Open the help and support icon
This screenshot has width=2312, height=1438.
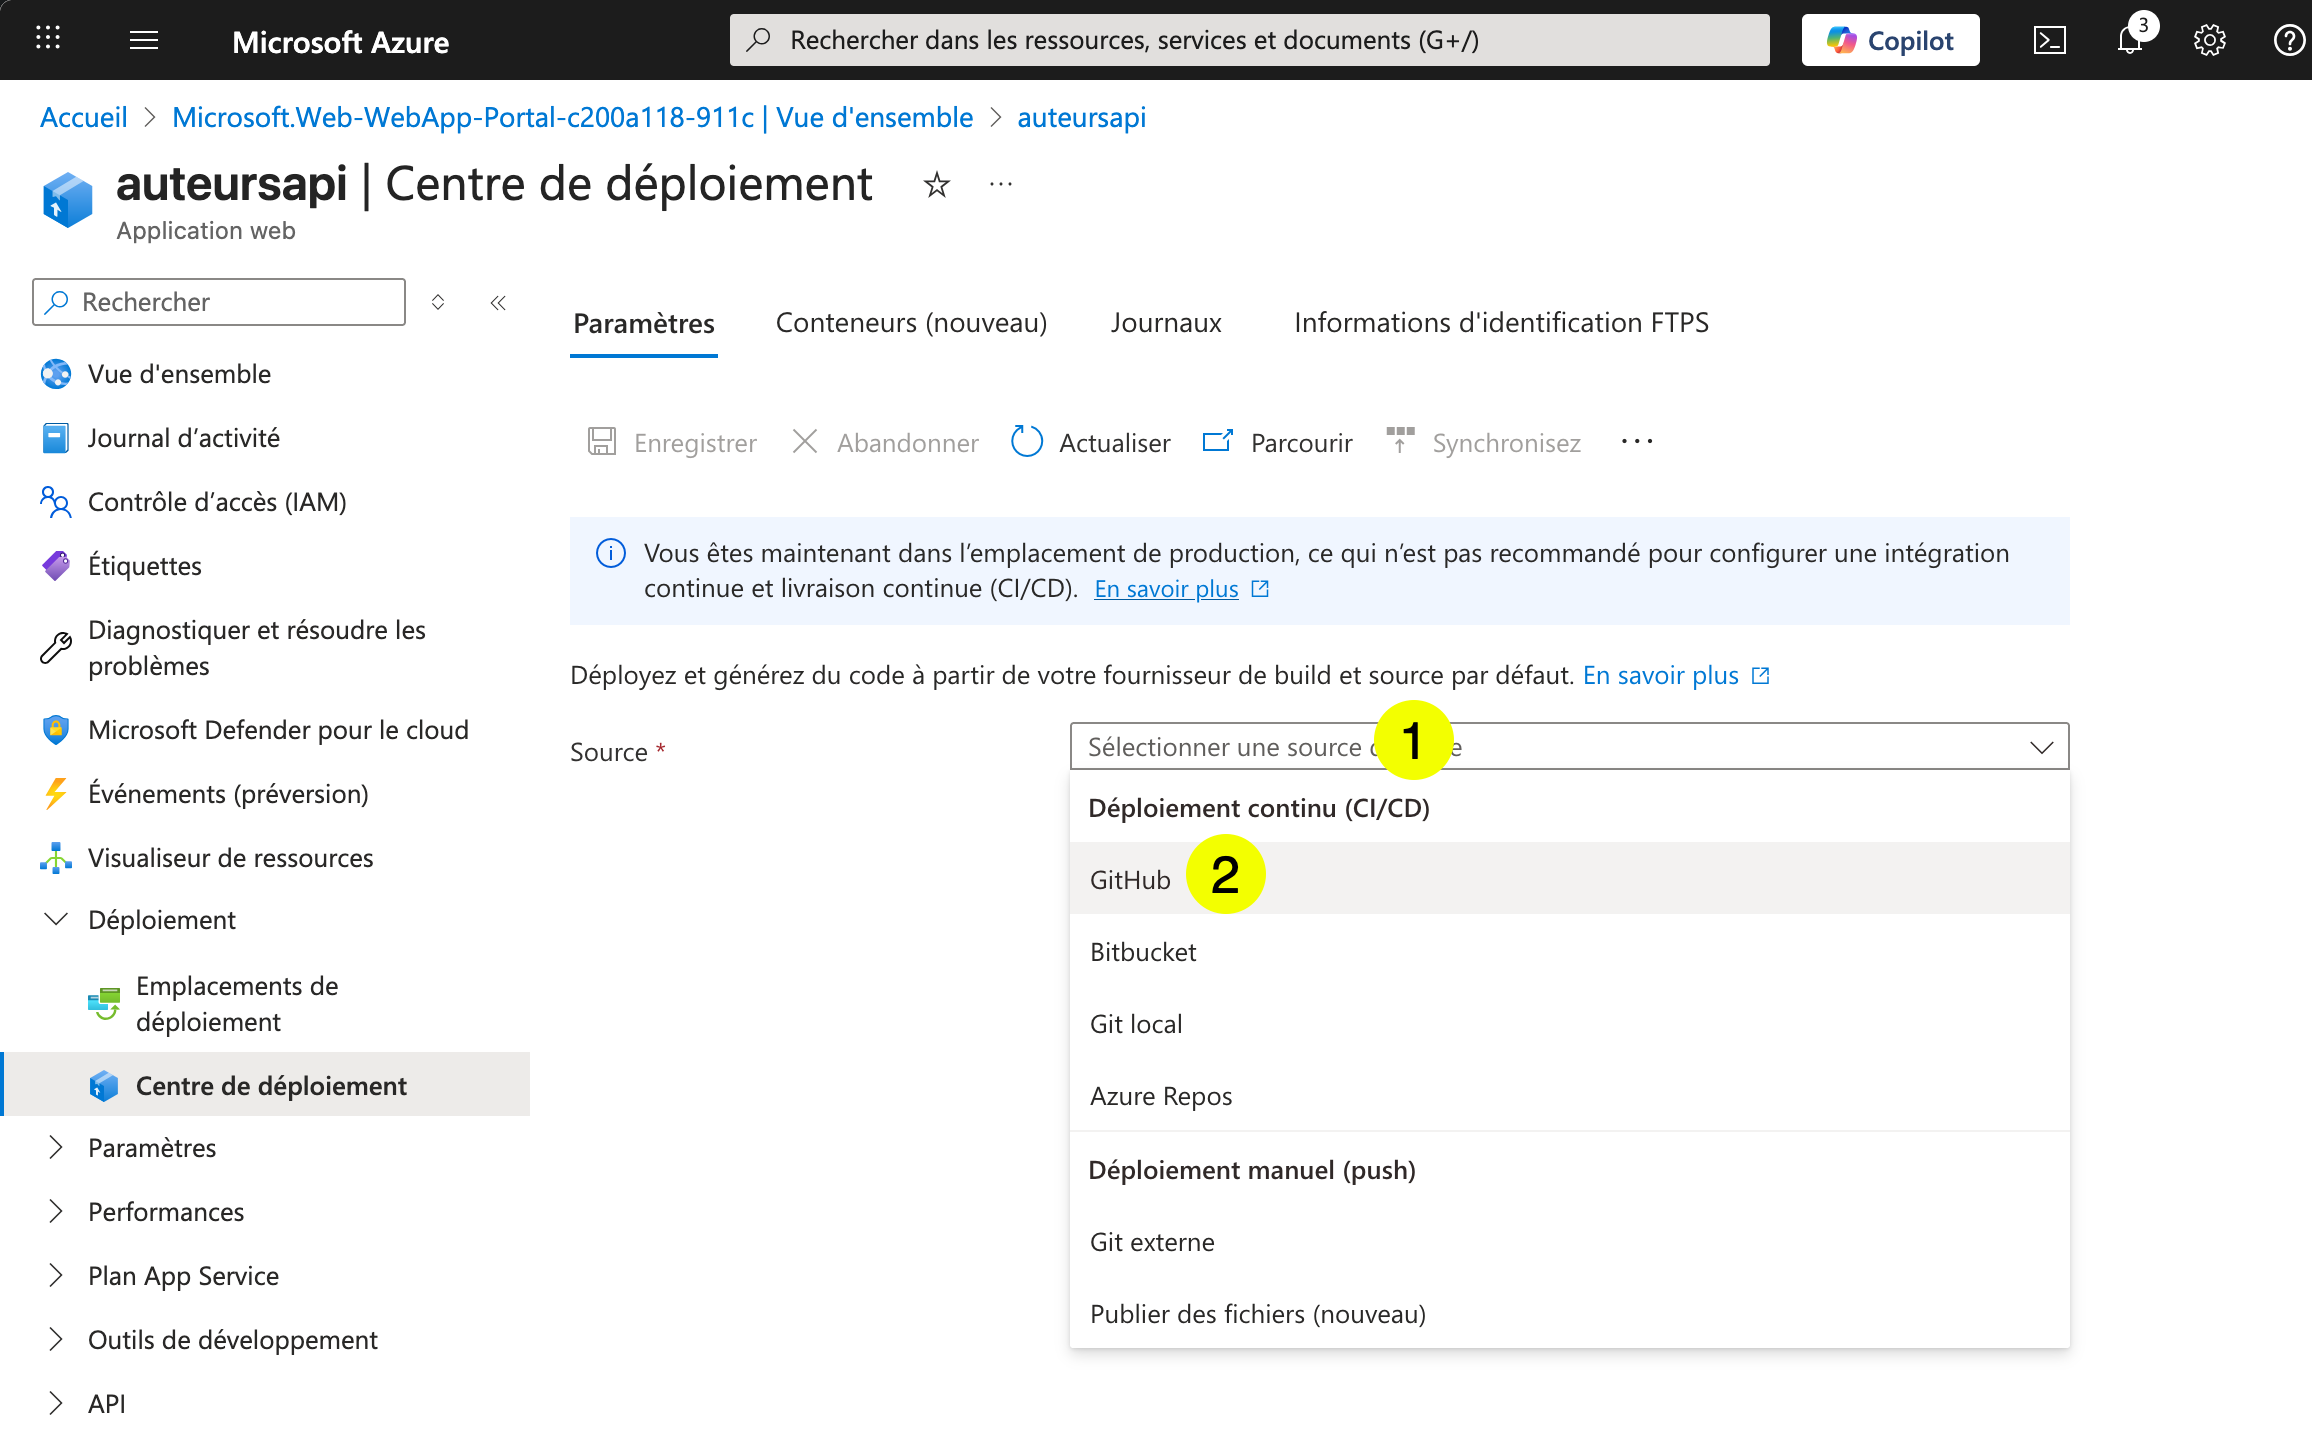[2287, 40]
